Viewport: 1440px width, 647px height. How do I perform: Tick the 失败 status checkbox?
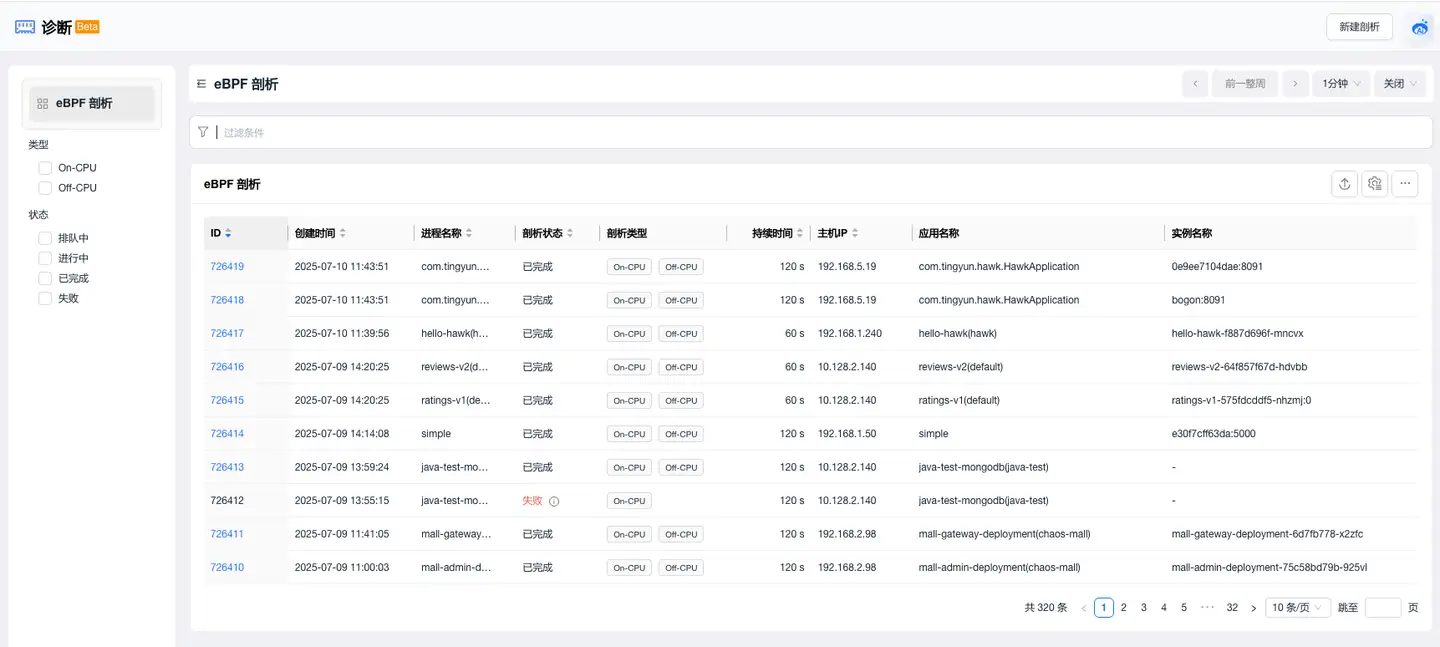(45, 298)
